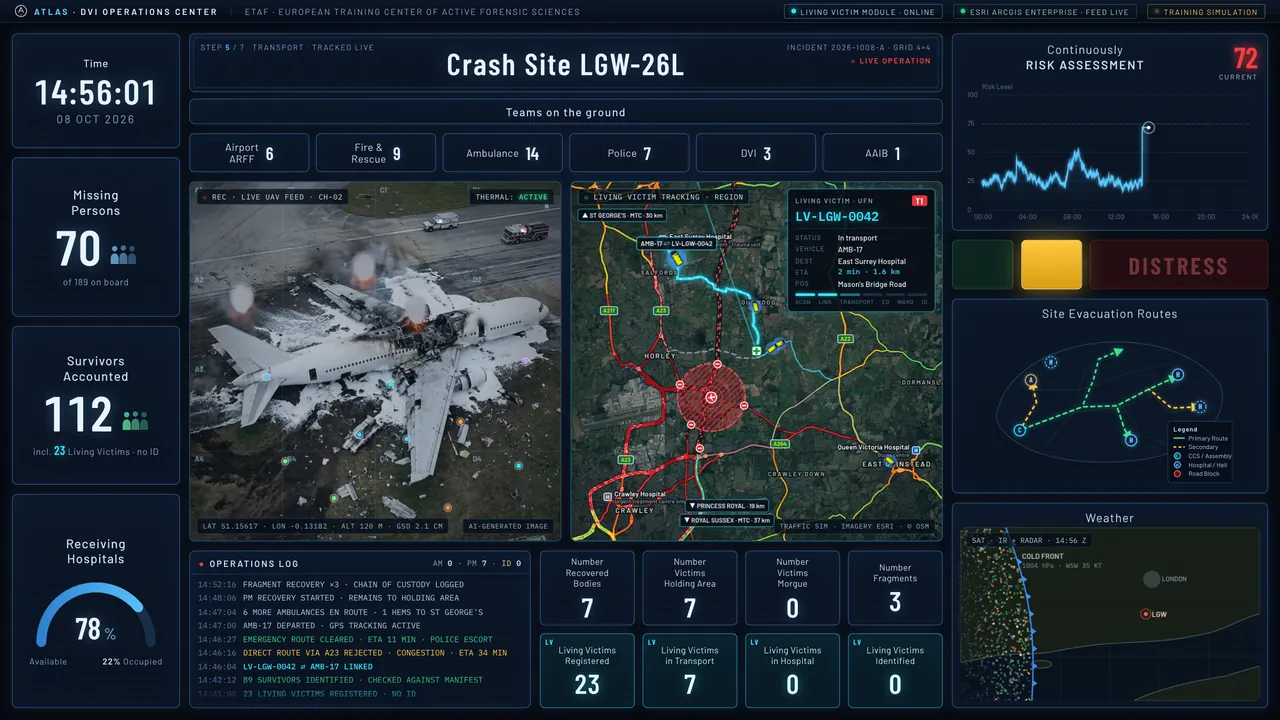Click the Training Simulation badge
The width and height of the screenshot is (1280, 720).
coord(1205,12)
